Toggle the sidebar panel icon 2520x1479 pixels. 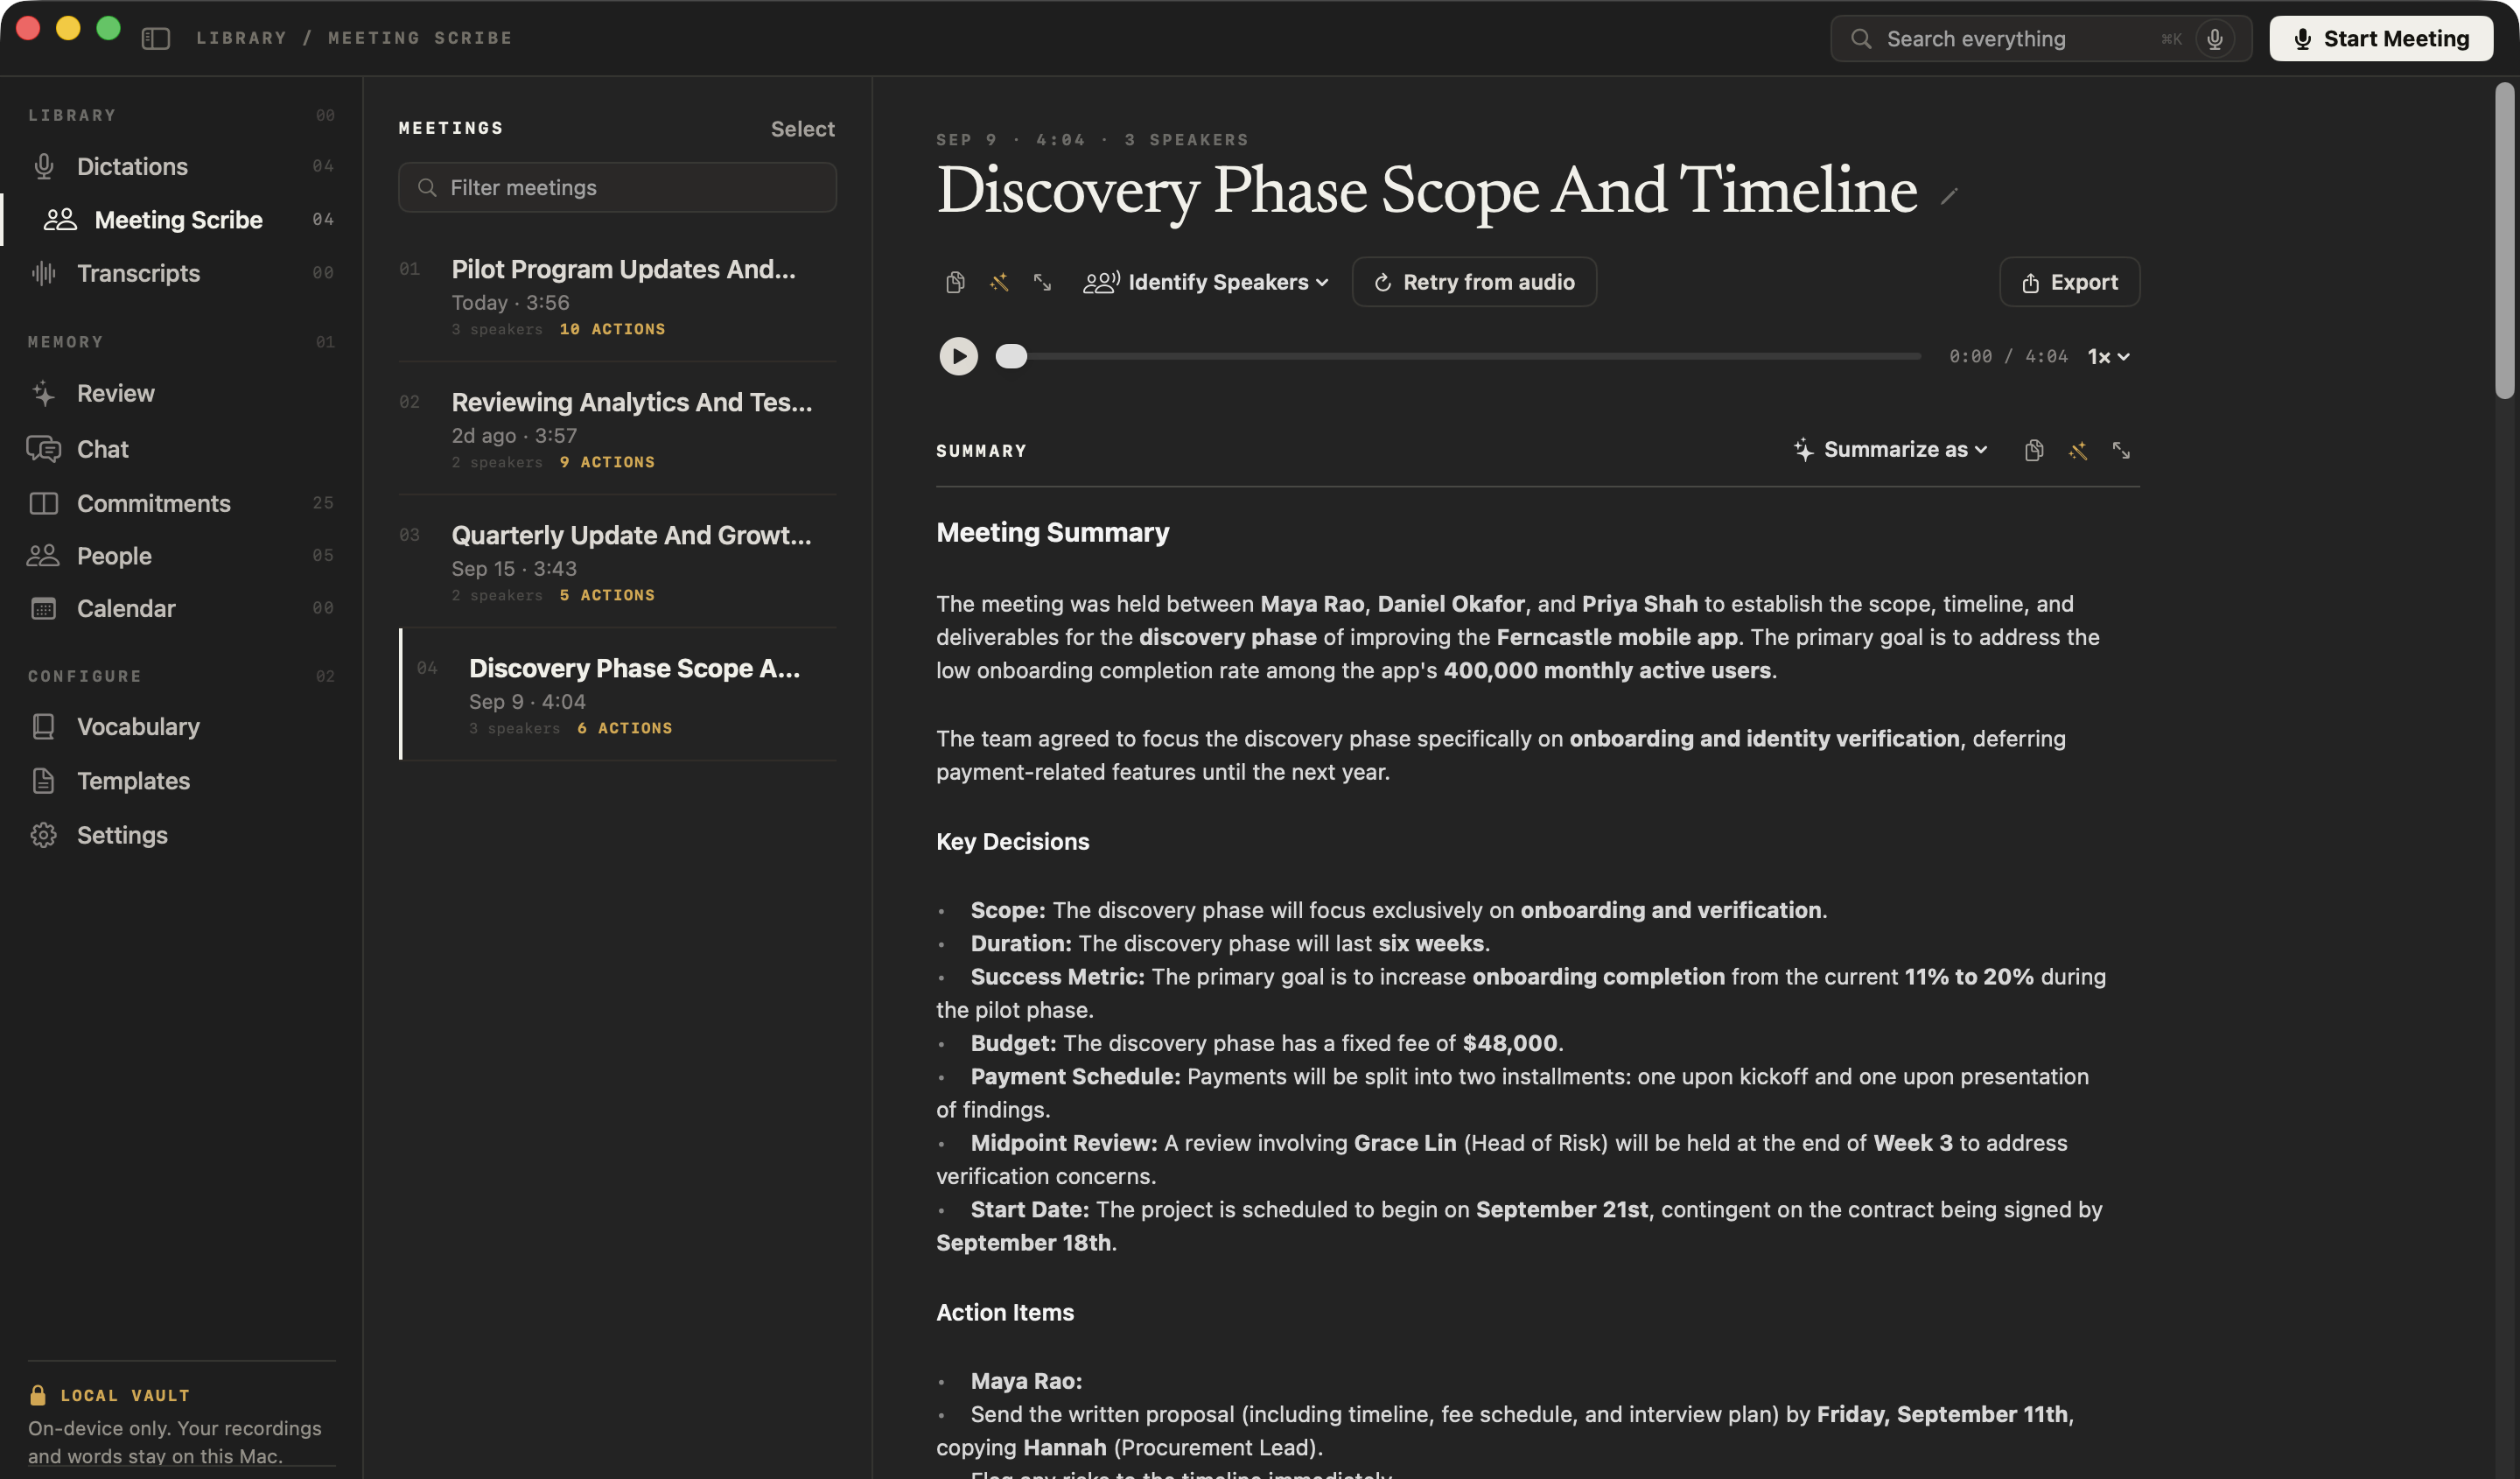[156, 38]
